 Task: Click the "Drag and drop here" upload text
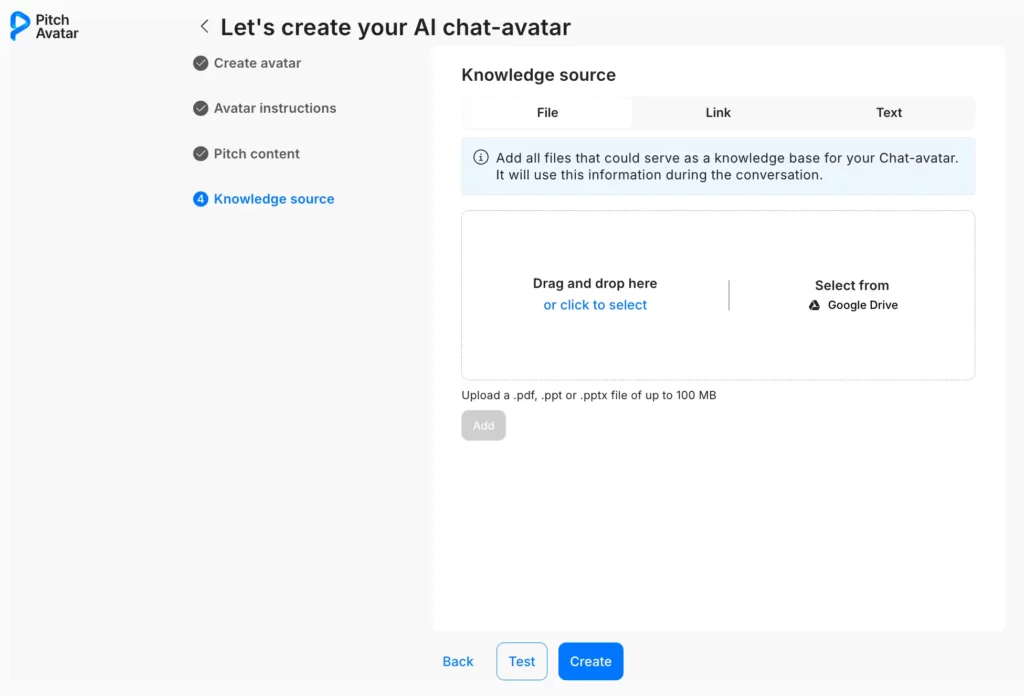[x=595, y=284]
